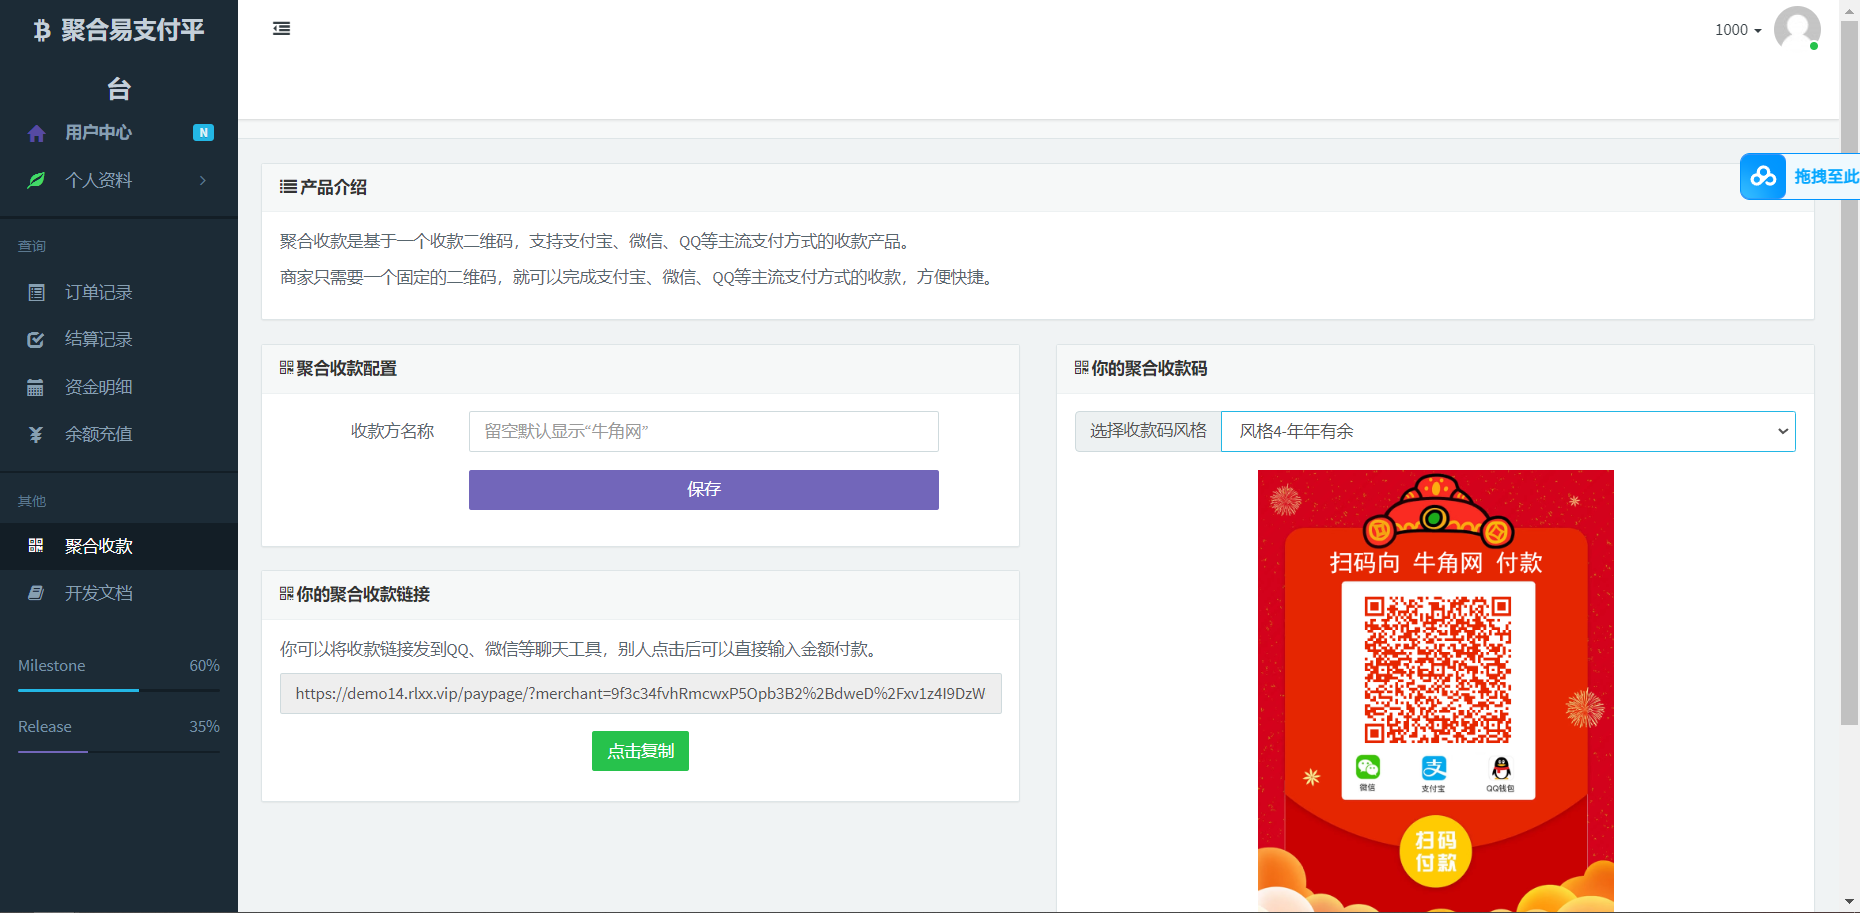Click the WeChat icon under the QR code

click(x=1368, y=767)
